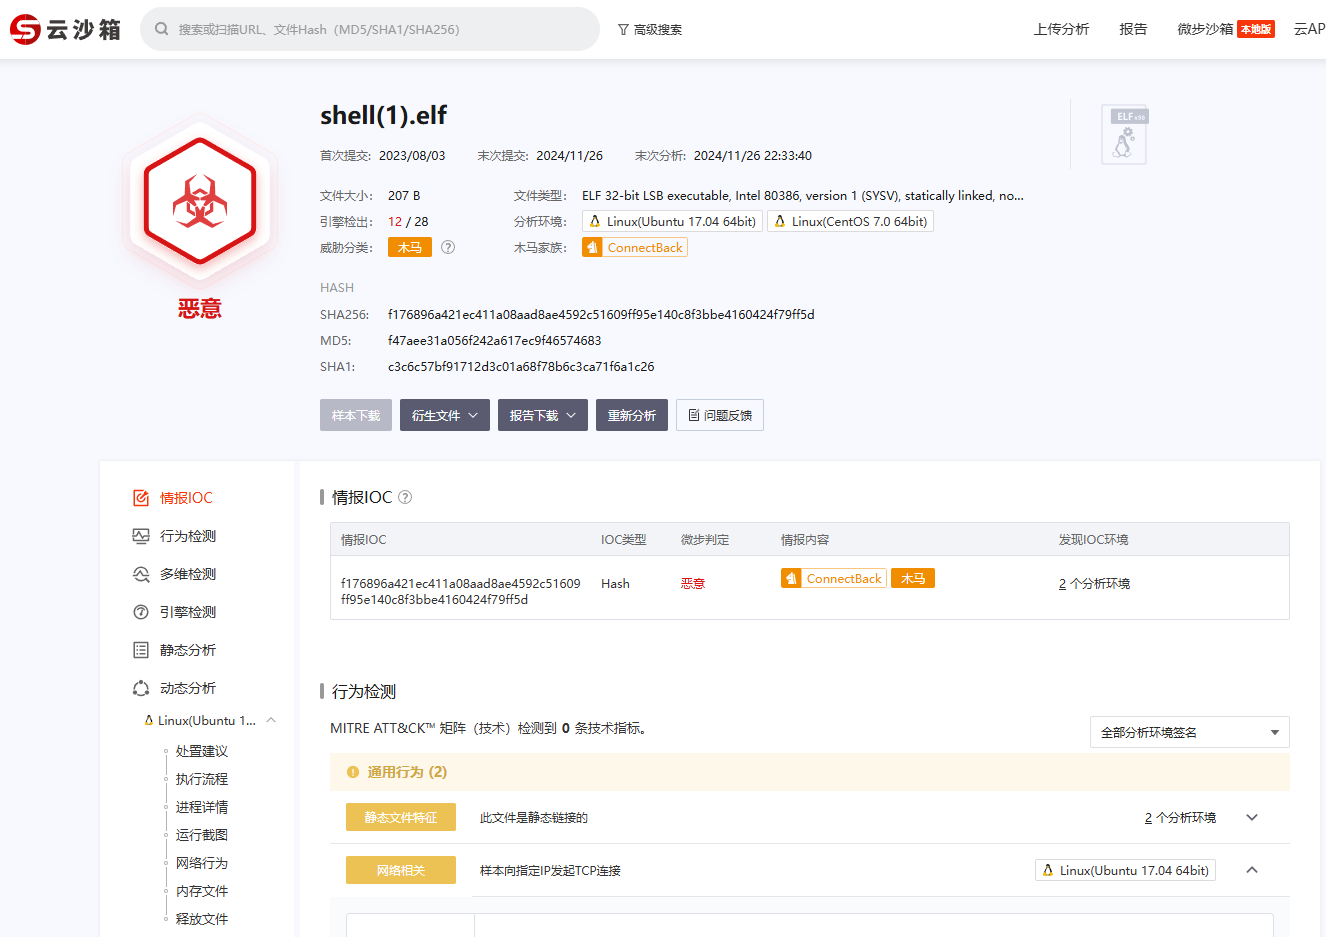Open the 衍生文件 dropdown
The height and width of the screenshot is (937, 1326).
tap(445, 415)
